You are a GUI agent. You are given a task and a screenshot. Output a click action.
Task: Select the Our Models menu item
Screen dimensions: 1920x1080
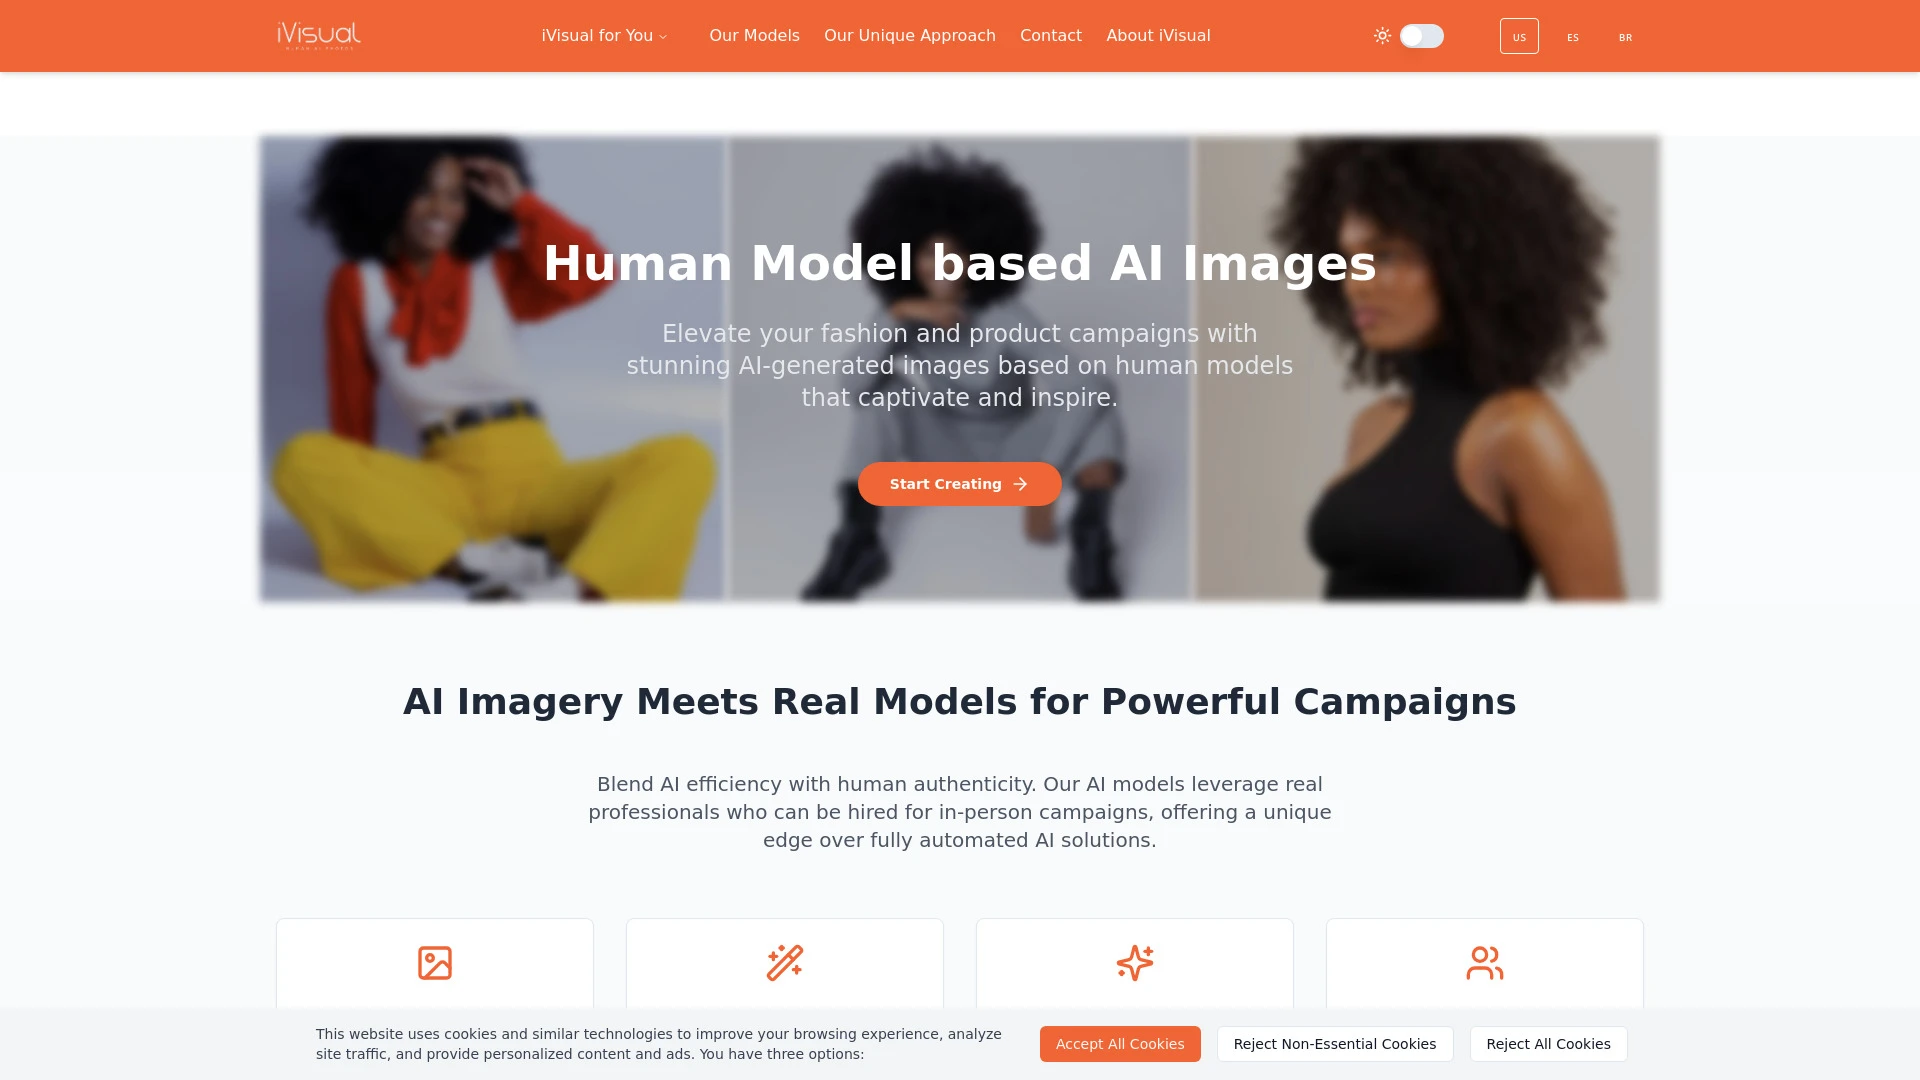coord(754,36)
